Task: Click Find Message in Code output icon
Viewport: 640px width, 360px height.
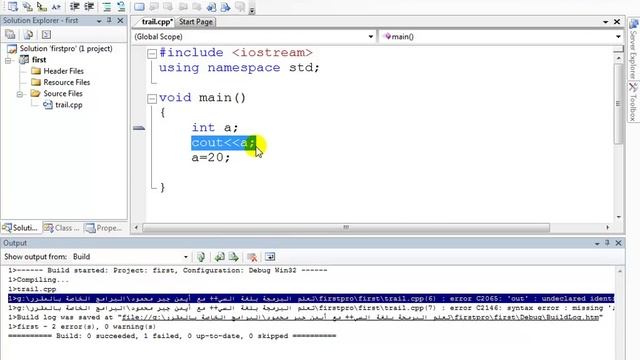Action: (x=201, y=257)
